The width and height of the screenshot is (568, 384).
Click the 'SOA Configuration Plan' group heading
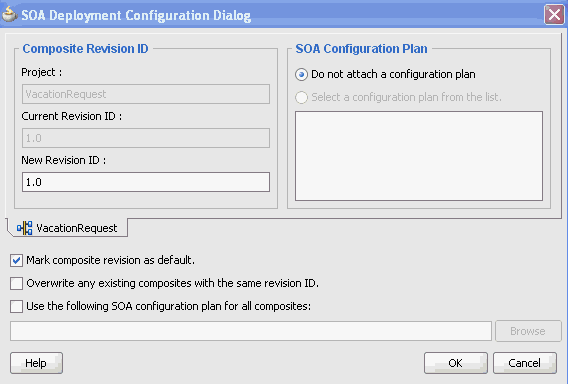[361, 49]
